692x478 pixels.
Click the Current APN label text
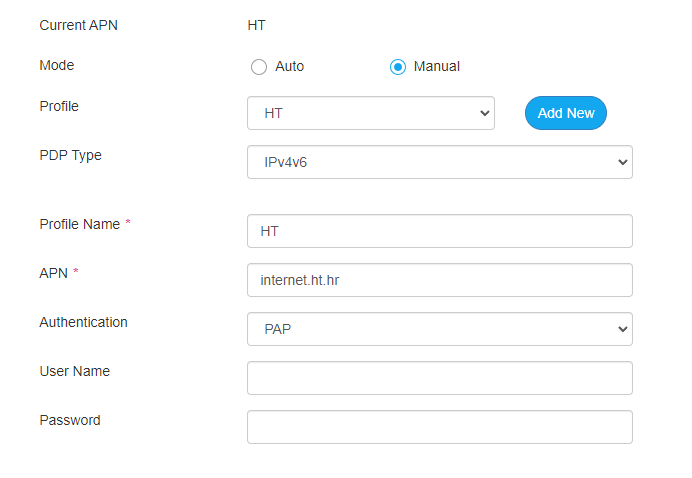coord(78,25)
